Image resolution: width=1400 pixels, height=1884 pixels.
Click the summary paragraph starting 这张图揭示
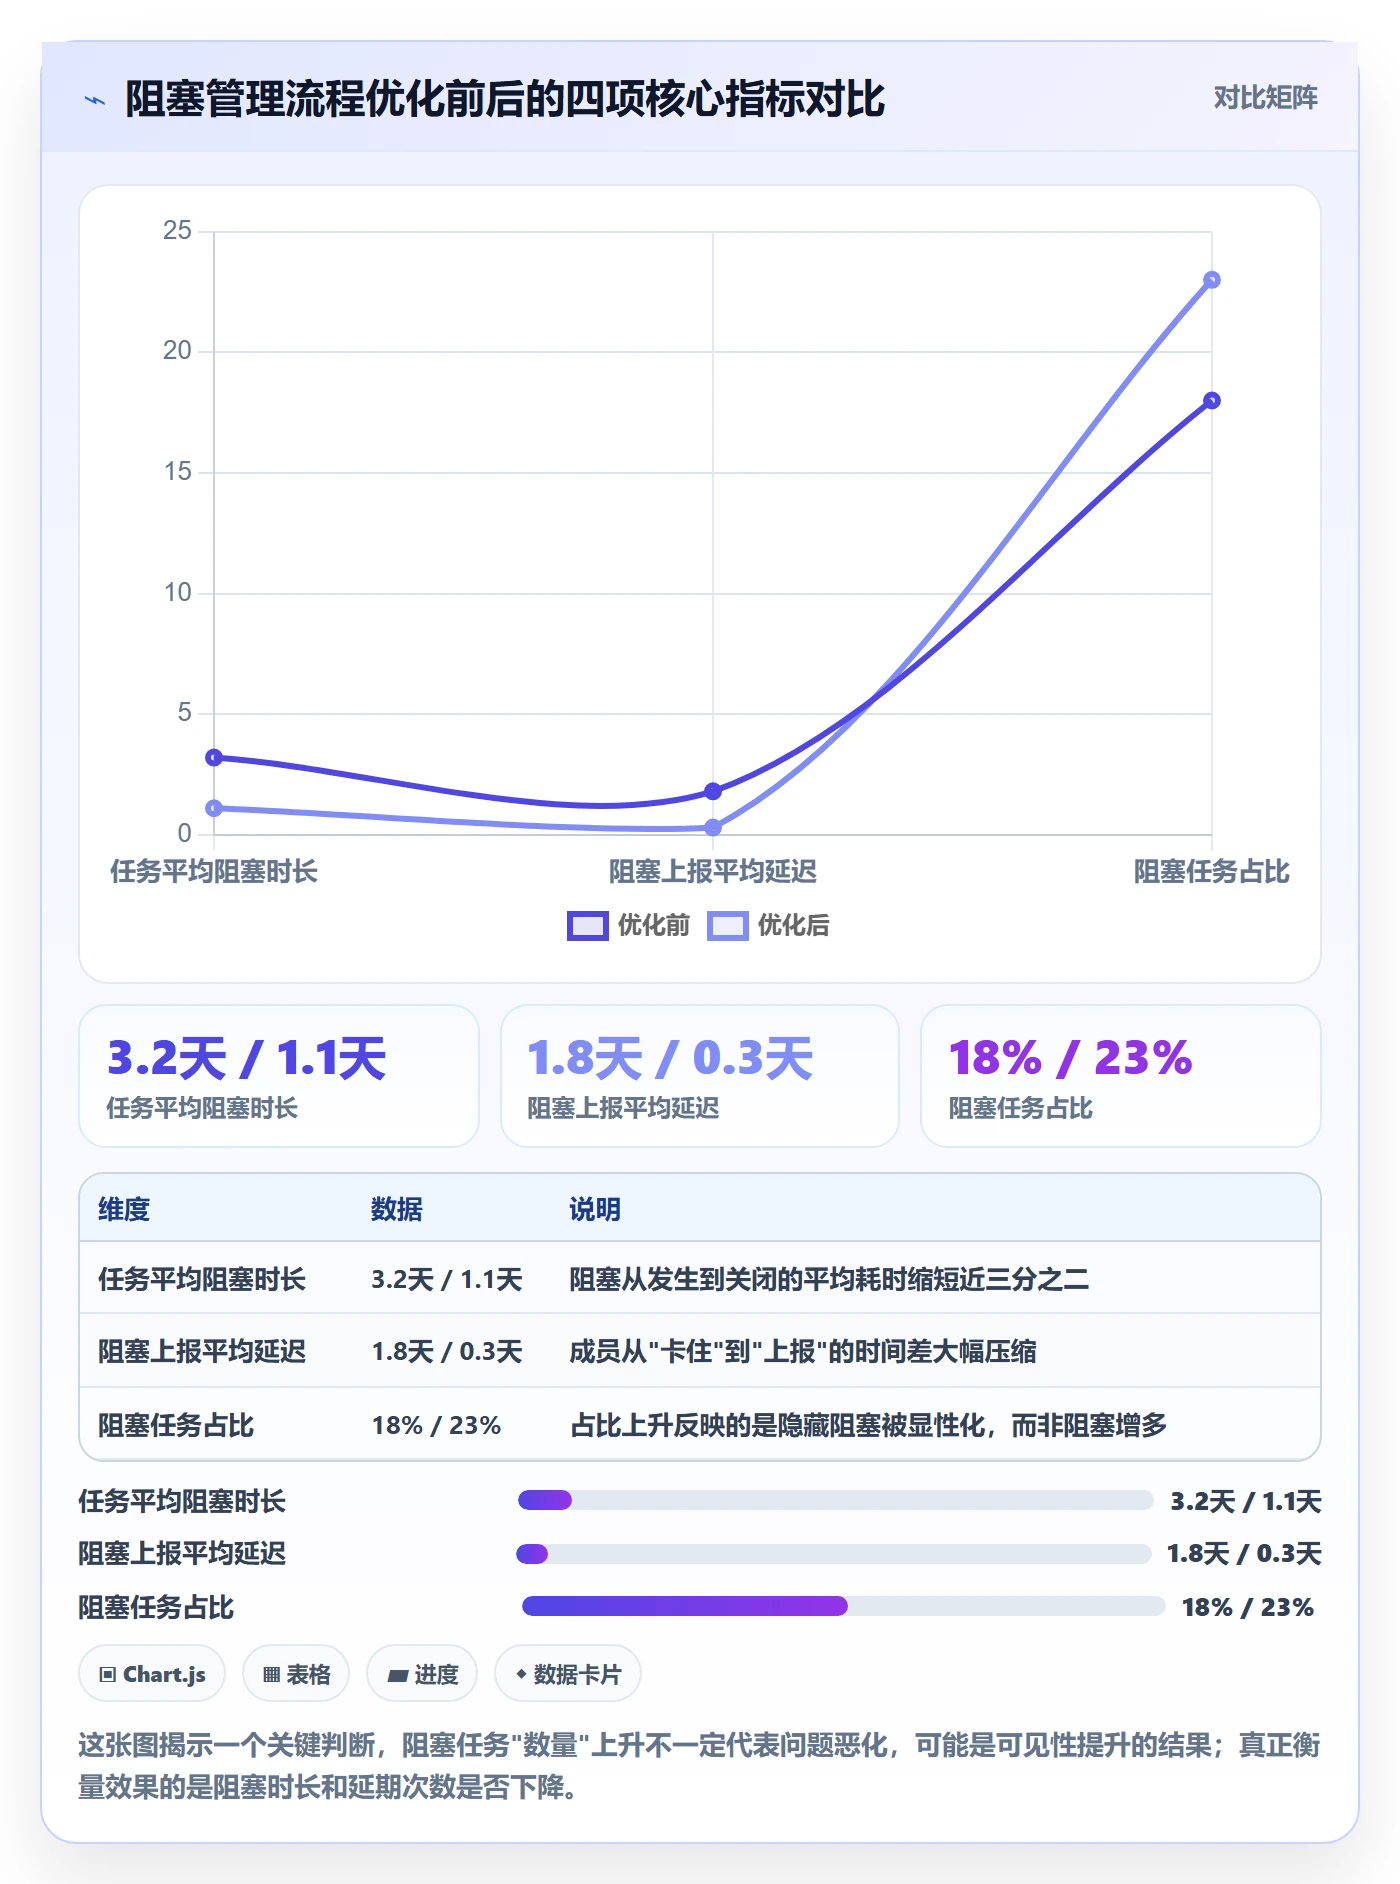700,1766
